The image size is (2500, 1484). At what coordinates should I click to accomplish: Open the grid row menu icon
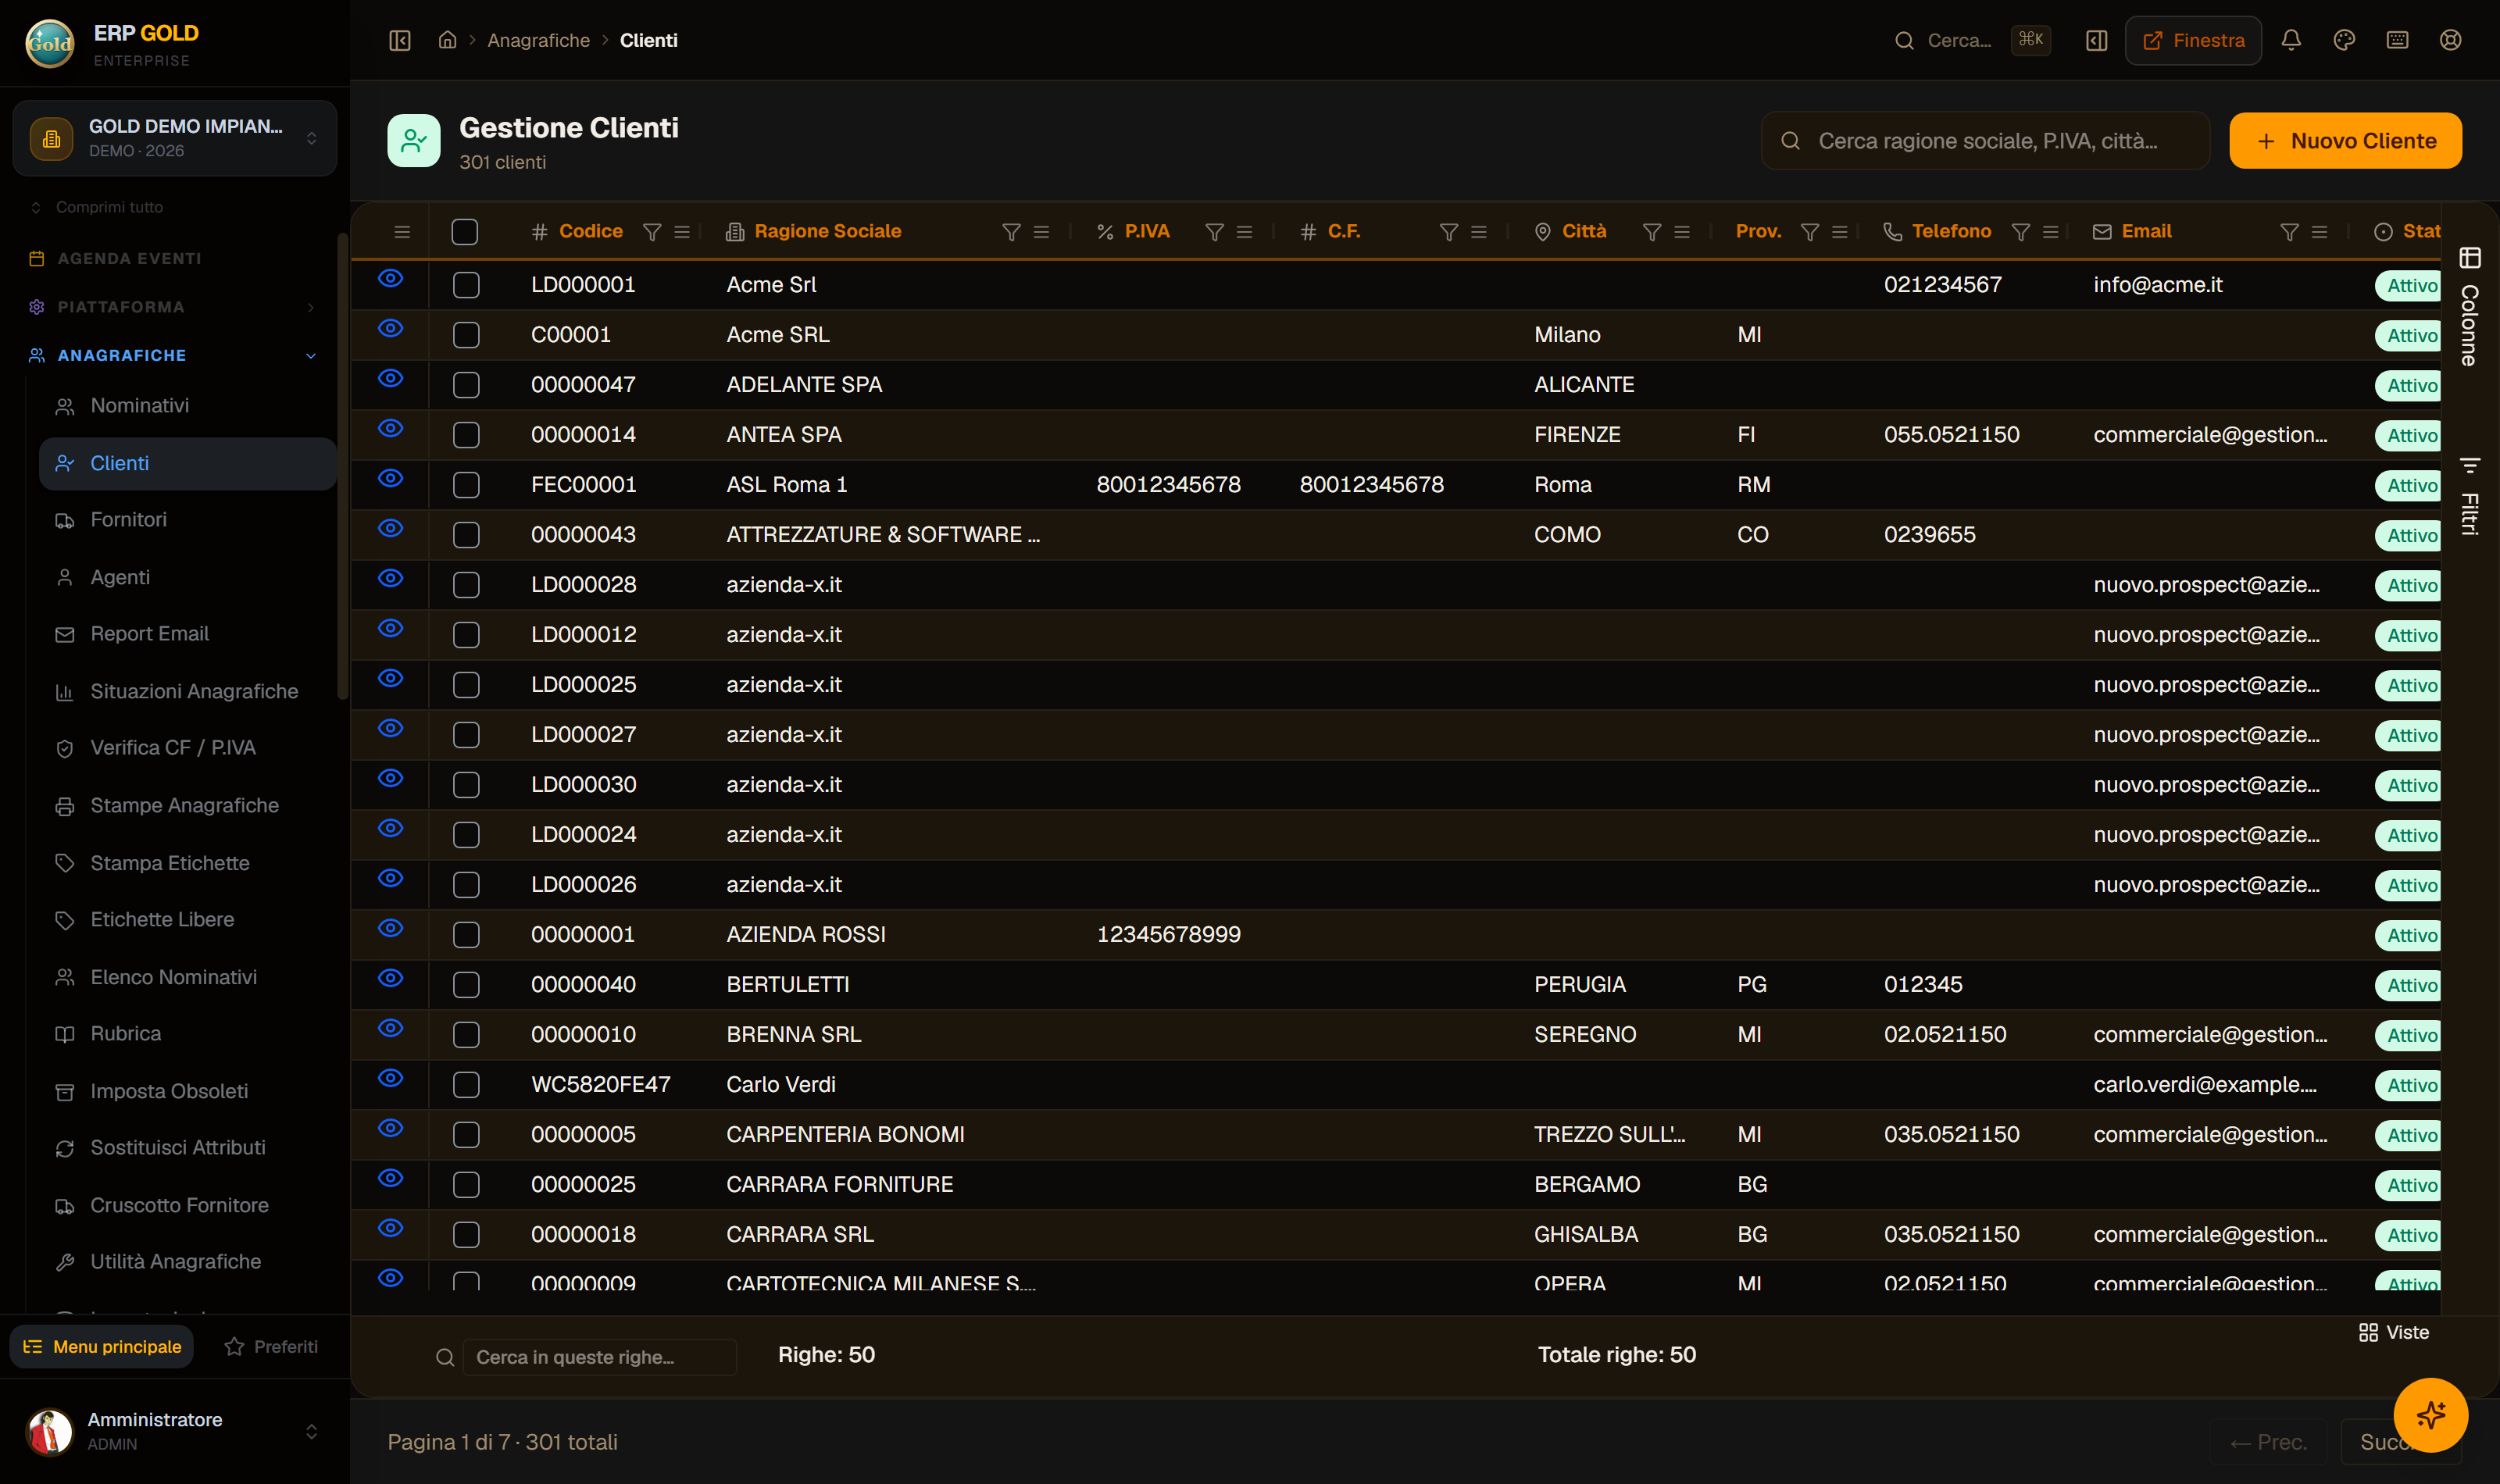click(402, 232)
